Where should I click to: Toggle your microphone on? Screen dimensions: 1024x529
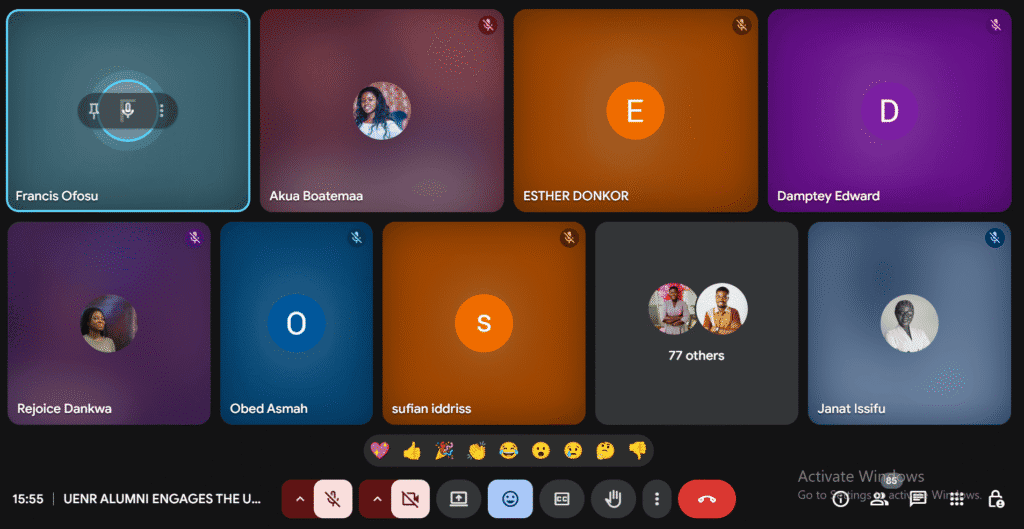coord(333,498)
